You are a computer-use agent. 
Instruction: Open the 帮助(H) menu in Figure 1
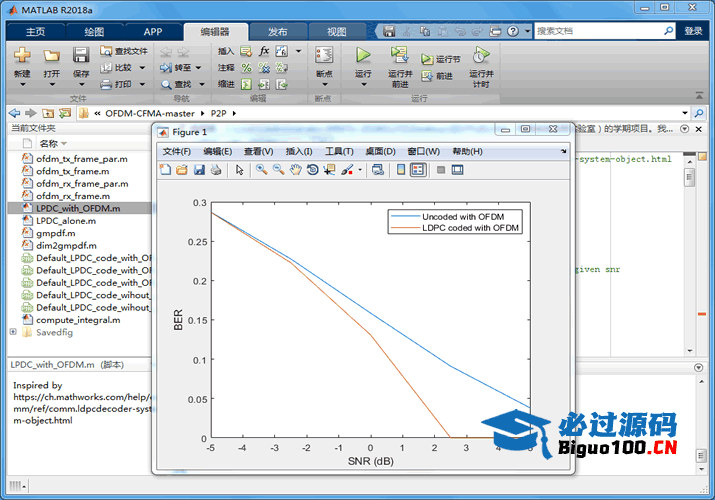467,151
